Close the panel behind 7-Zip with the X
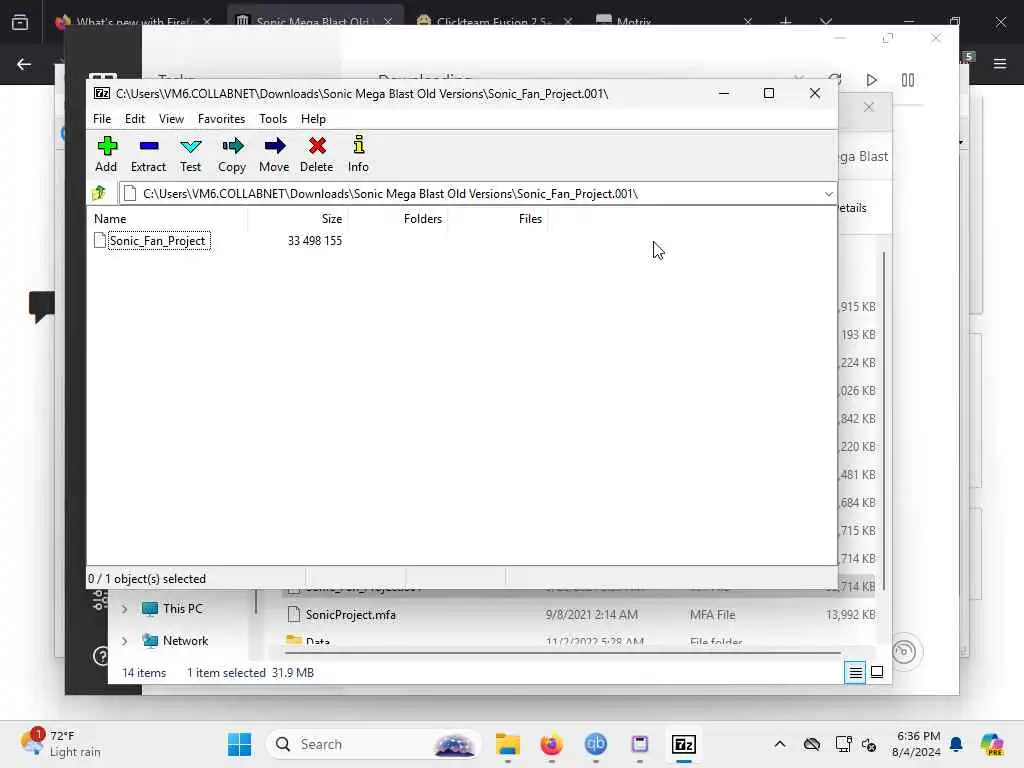This screenshot has height=768, width=1024. [x=869, y=107]
